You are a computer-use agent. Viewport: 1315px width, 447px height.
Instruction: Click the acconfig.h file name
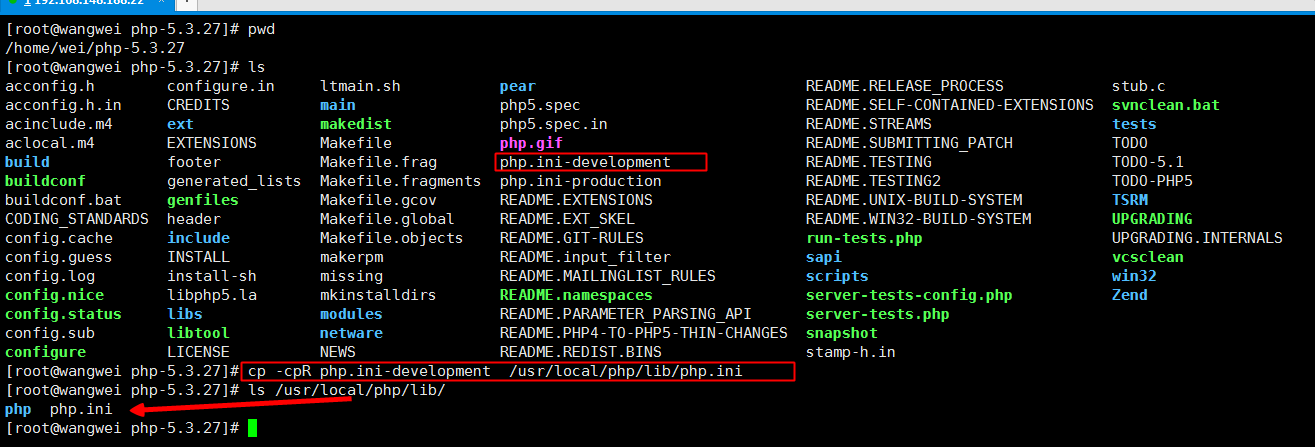pyautogui.click(x=50, y=86)
